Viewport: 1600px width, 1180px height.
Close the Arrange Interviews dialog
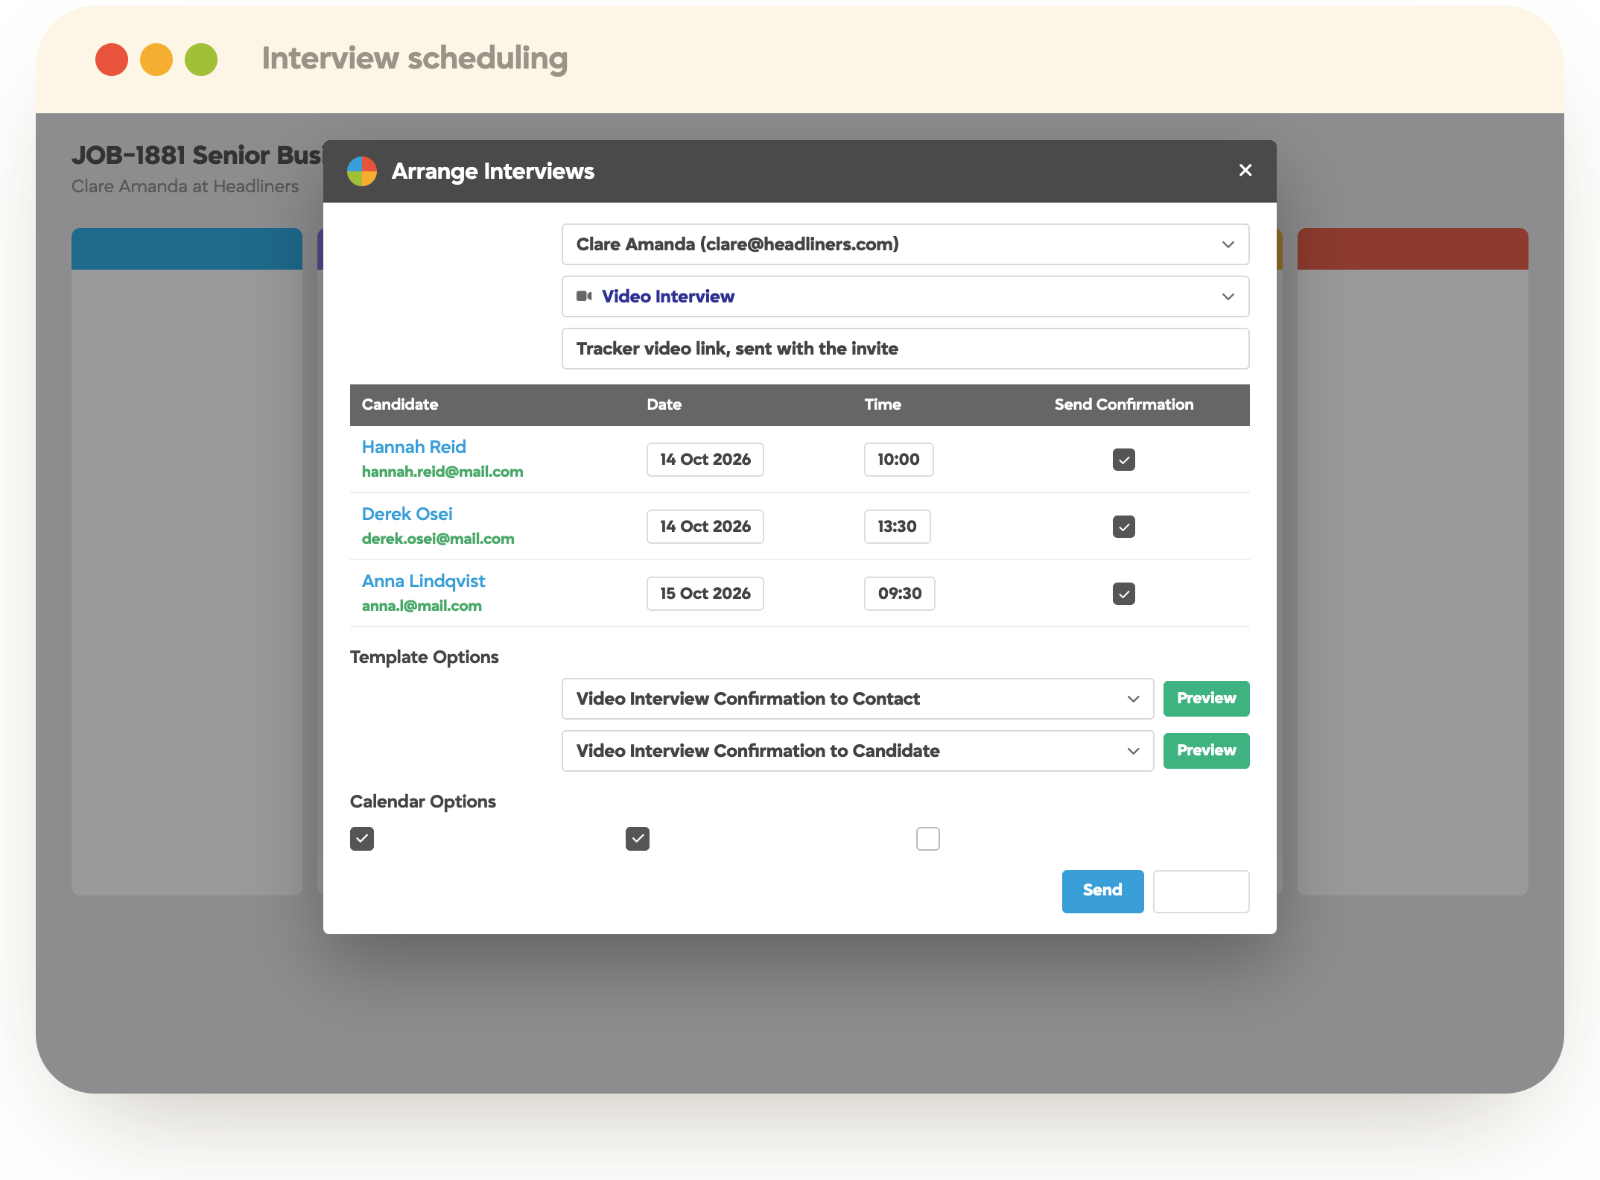[1245, 170]
